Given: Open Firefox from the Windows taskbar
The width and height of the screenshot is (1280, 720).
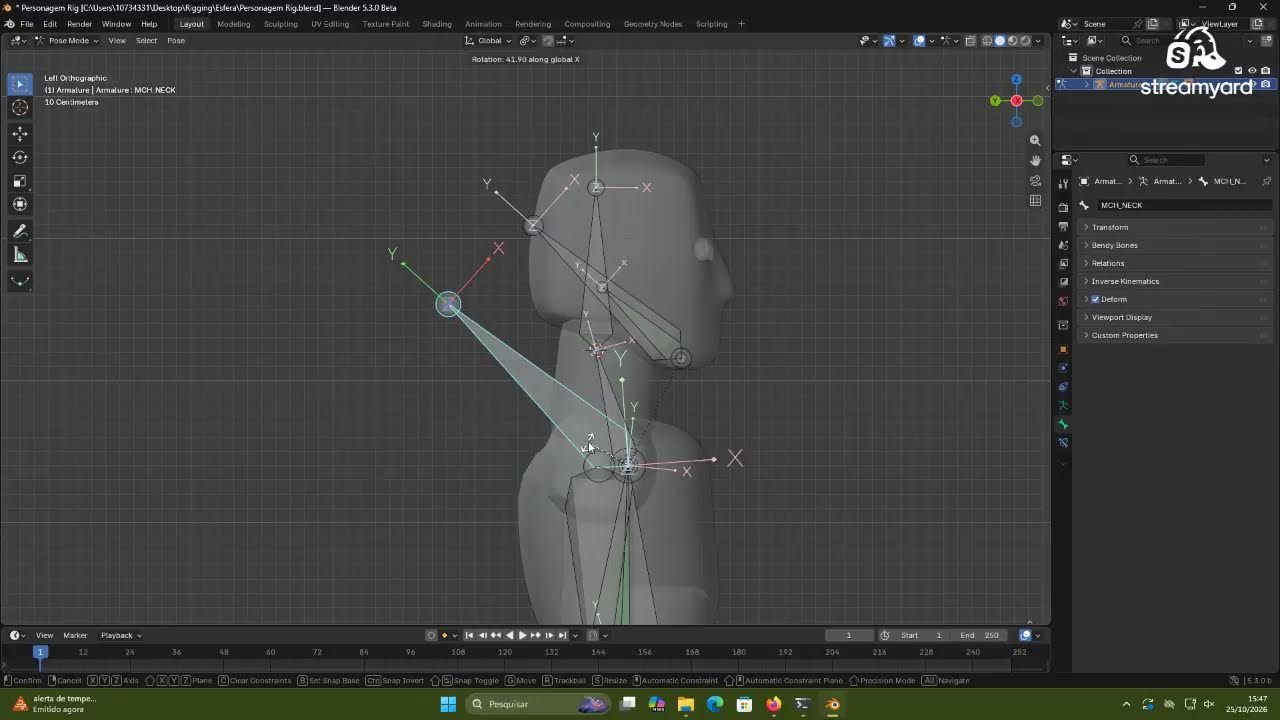Looking at the screenshot, I should point(773,704).
